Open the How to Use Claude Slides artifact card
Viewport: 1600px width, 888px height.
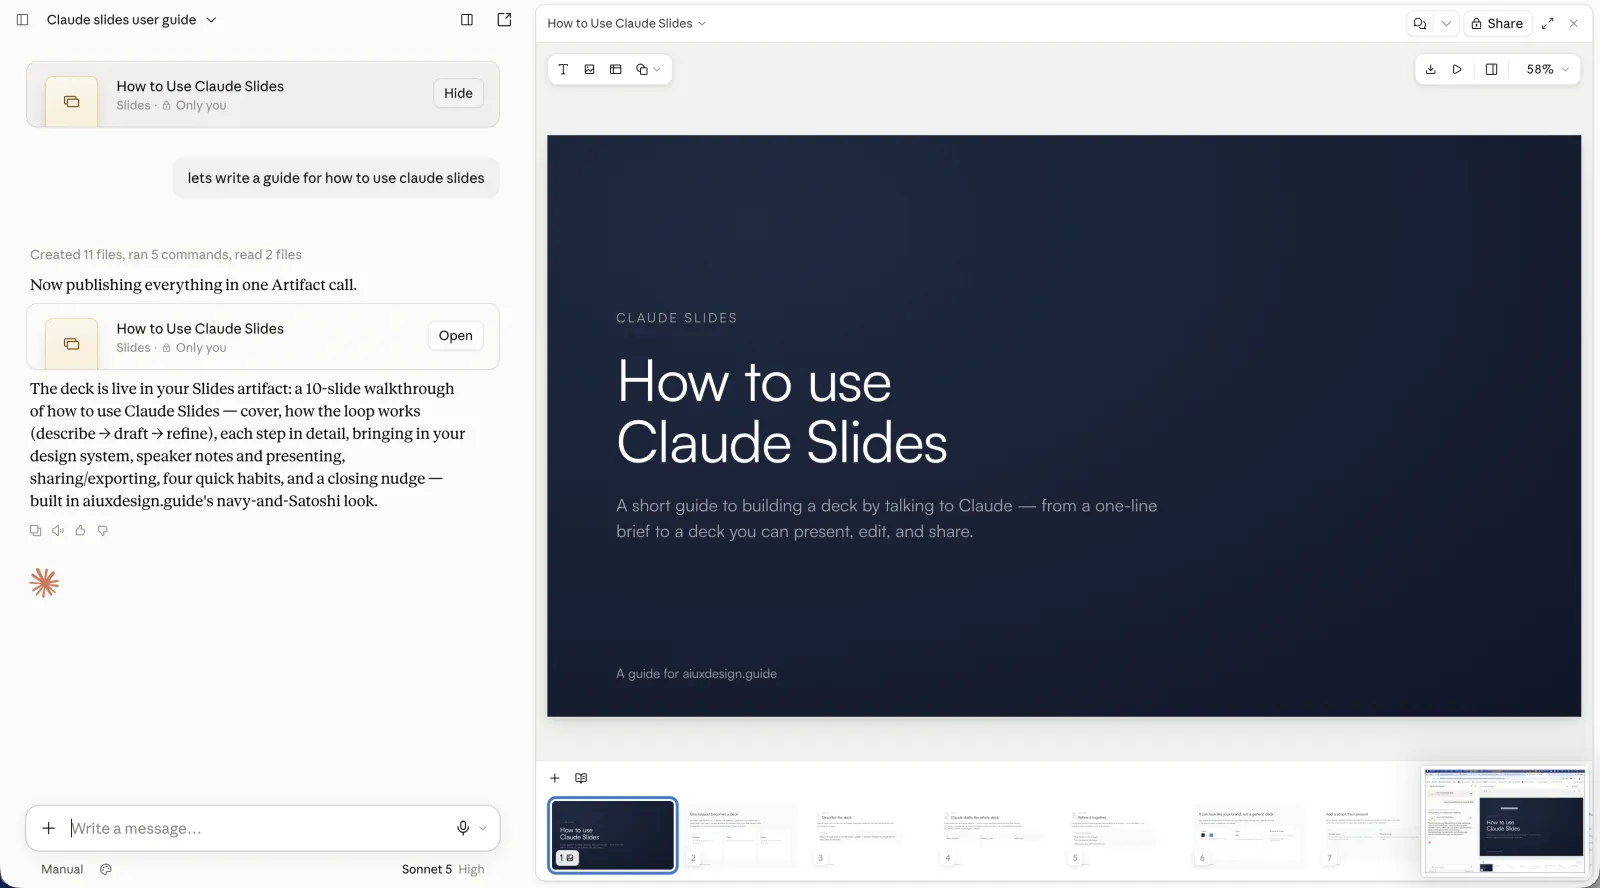[x=455, y=336]
